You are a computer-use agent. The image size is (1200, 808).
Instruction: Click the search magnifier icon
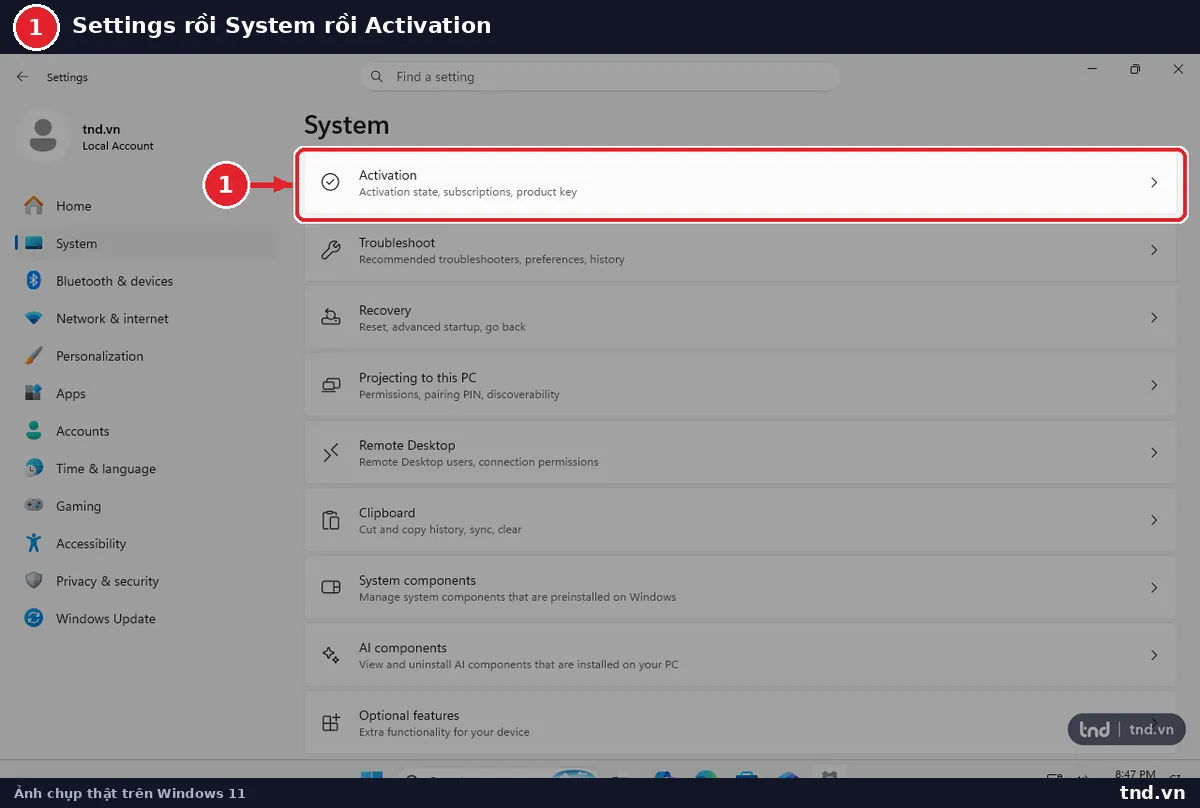(x=376, y=76)
